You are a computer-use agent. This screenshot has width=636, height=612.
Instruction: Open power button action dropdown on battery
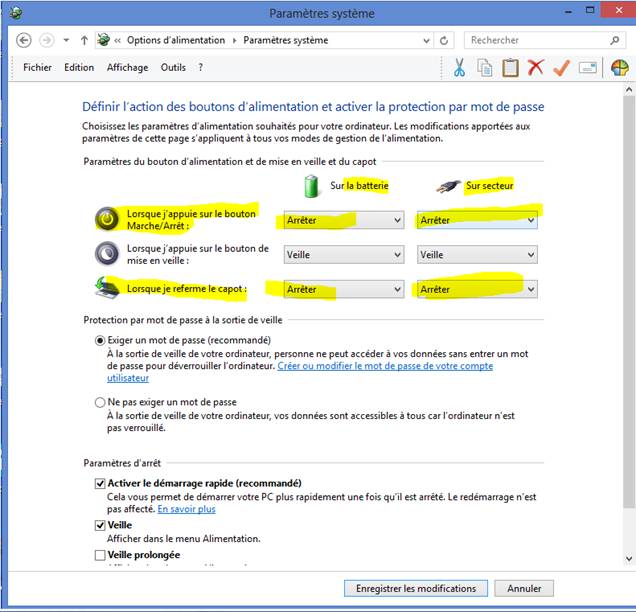coord(344,220)
